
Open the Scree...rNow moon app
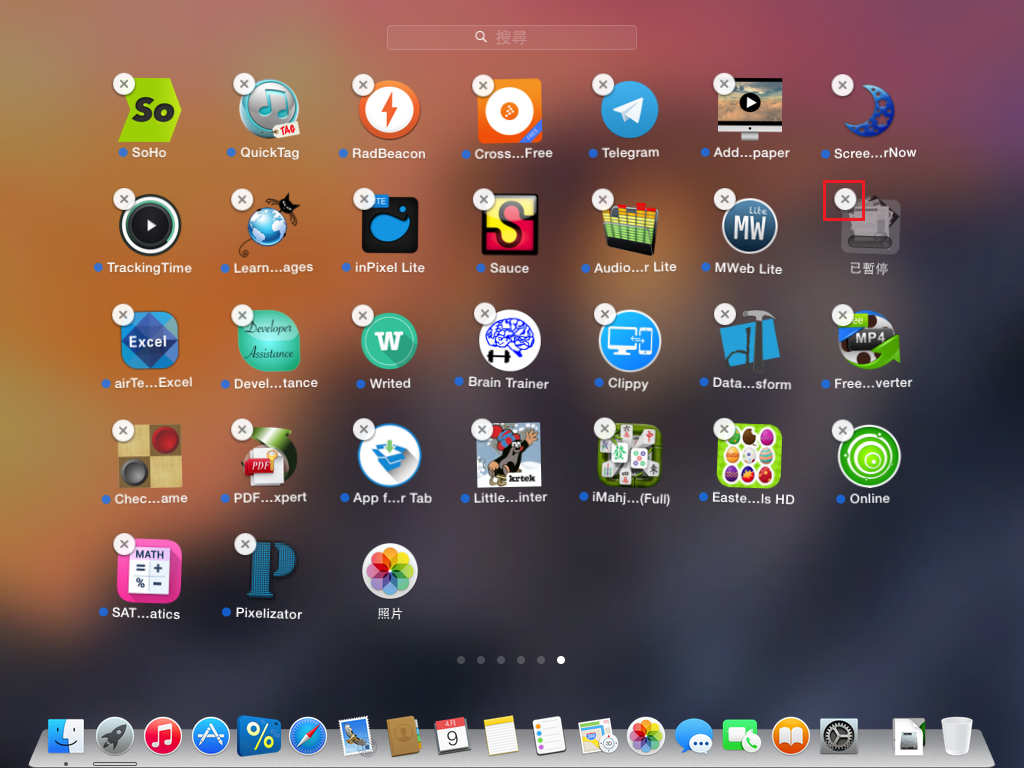869,110
